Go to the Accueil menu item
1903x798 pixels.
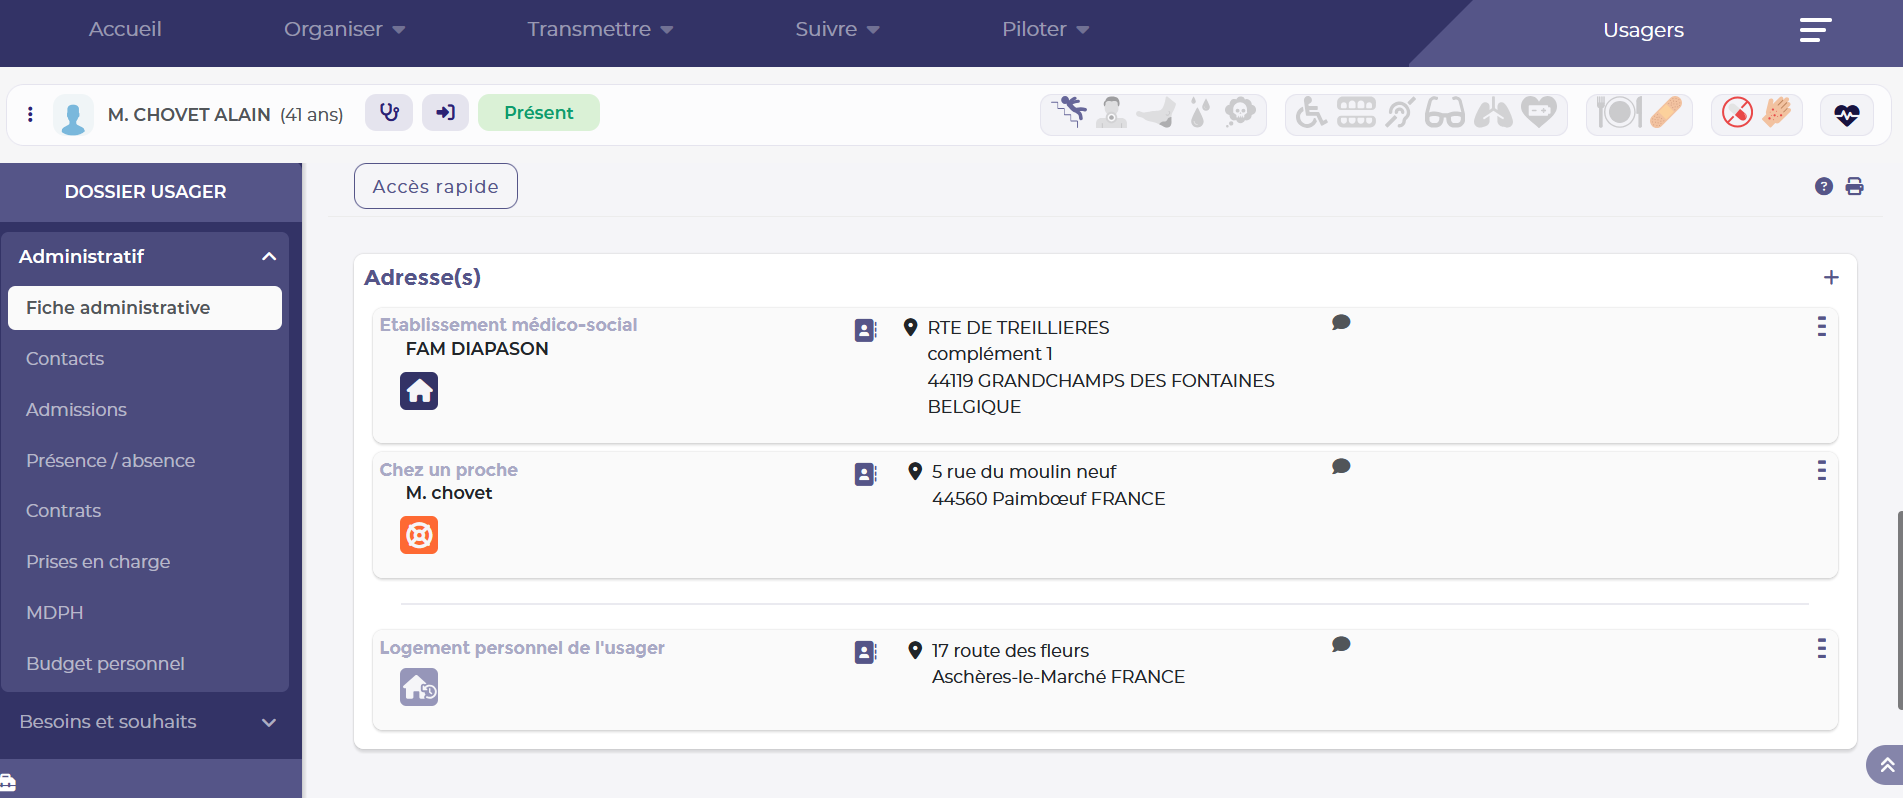125,30
